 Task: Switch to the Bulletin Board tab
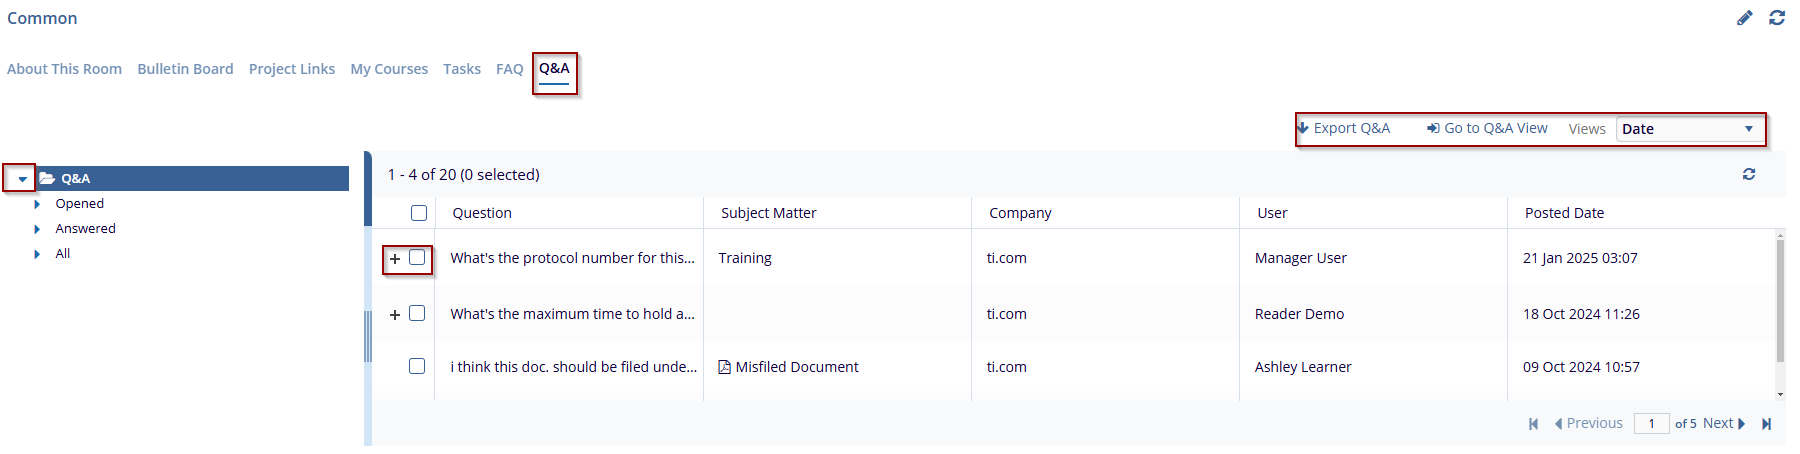pos(185,69)
